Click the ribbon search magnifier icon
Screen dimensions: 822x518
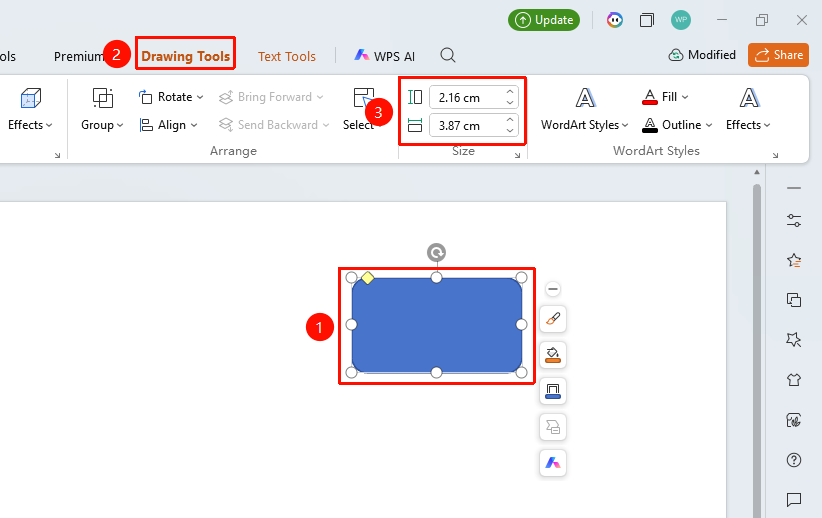[x=448, y=55]
